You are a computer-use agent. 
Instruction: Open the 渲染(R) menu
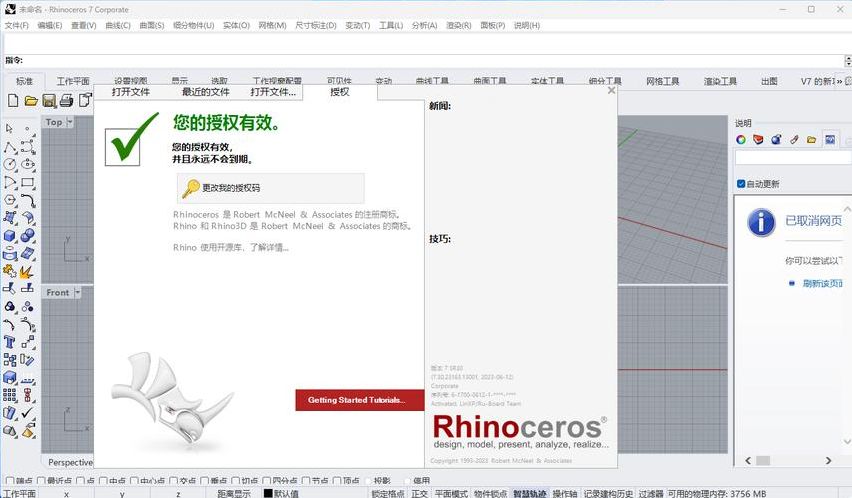[x=459, y=26]
